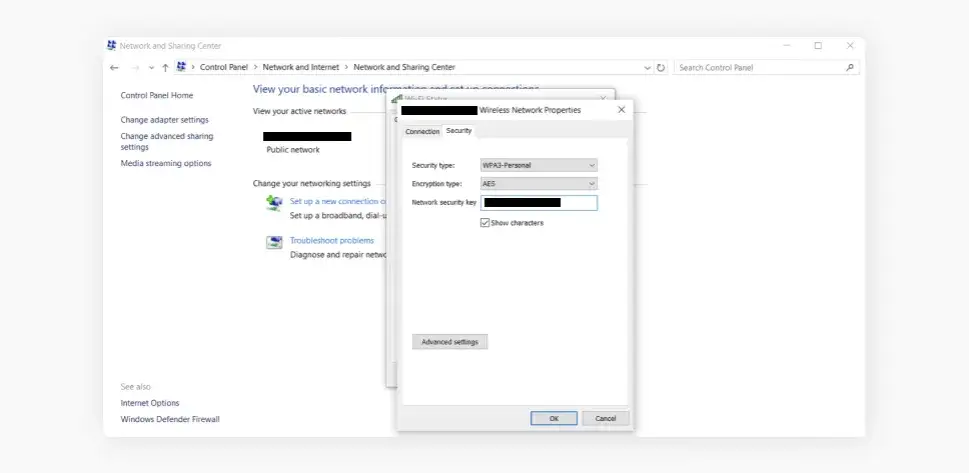
Task: Open Windows Defender Firewall
Action: pyautogui.click(x=170, y=419)
